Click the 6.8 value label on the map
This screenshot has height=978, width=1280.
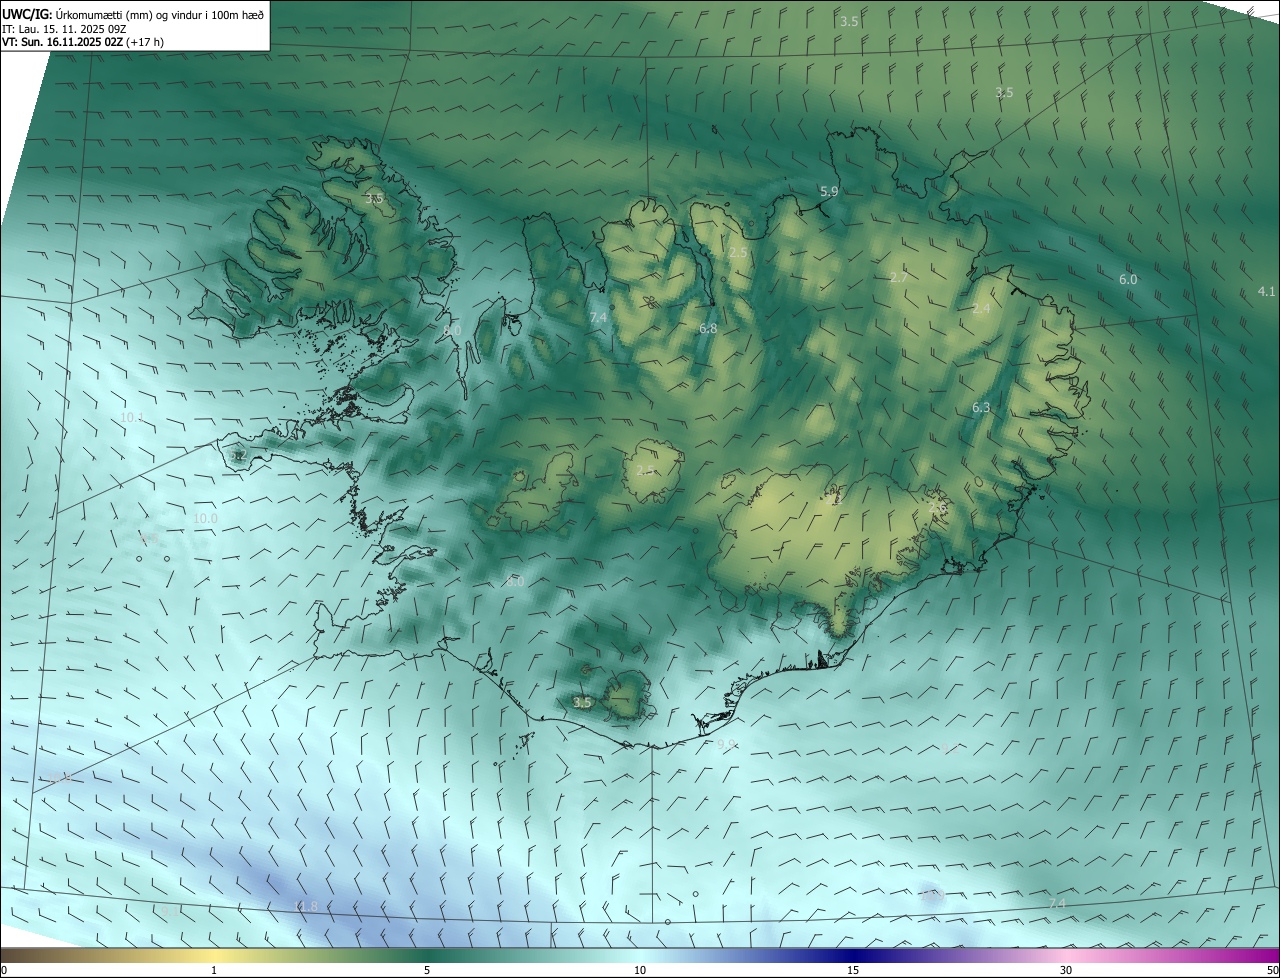708,328
